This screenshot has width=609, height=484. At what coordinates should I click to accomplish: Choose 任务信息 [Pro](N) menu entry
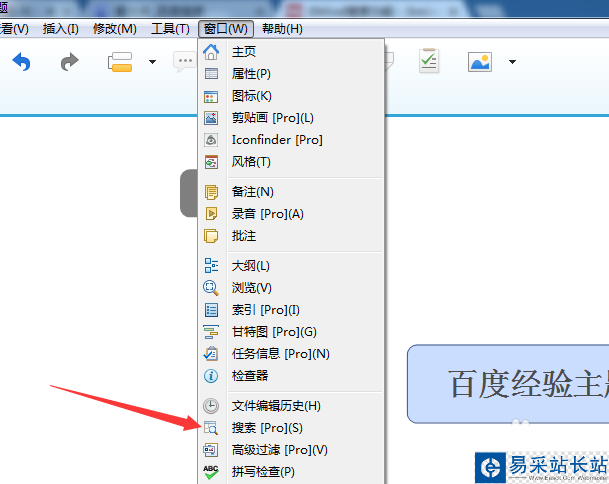click(x=291, y=354)
